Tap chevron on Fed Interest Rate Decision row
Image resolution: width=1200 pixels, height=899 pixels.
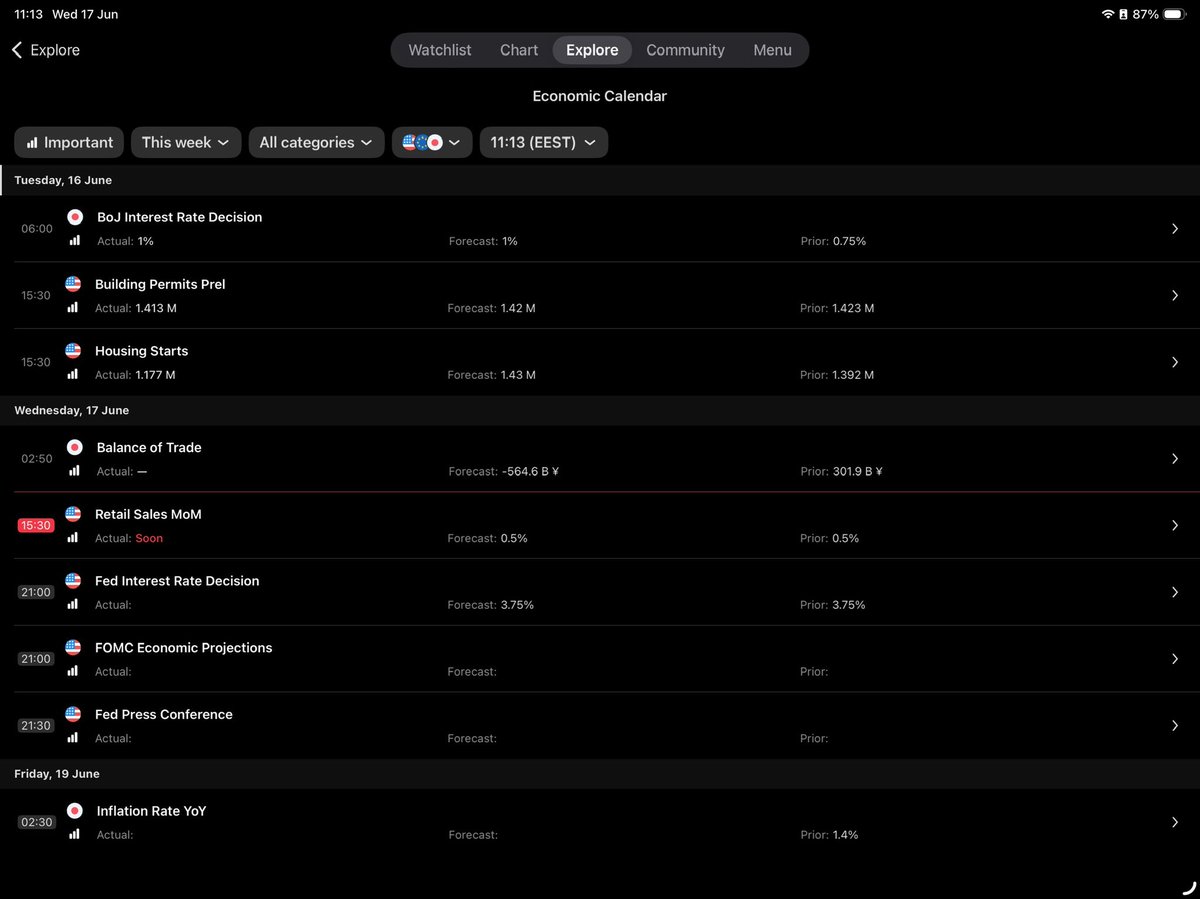[1175, 592]
